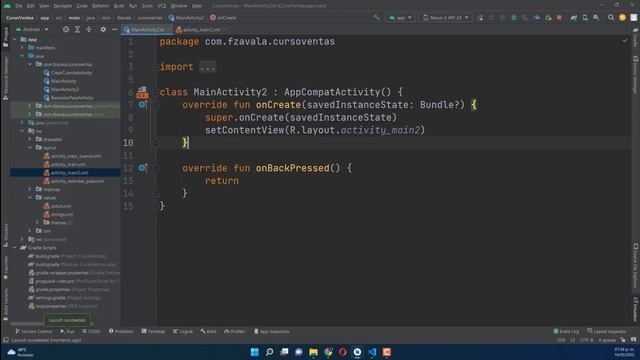Screen dimensions: 640x360
Task: Collapse the java folder in tree
Action: (22, 56)
